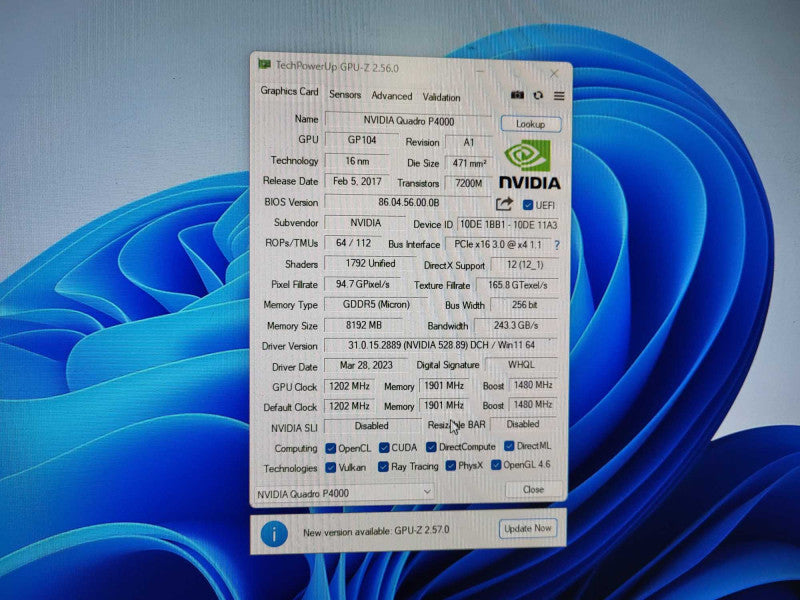Open the NVIDIA Quadro P4000 GPU dropdown
Viewport: 800px width, 600px height.
click(x=344, y=493)
